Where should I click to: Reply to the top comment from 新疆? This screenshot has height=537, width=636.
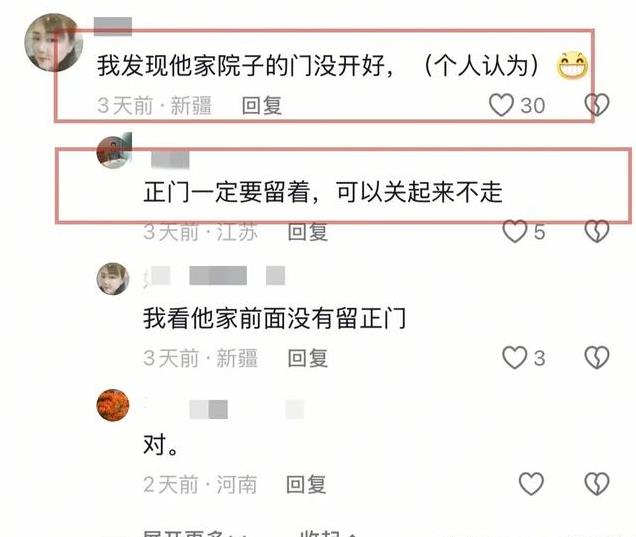tap(262, 106)
